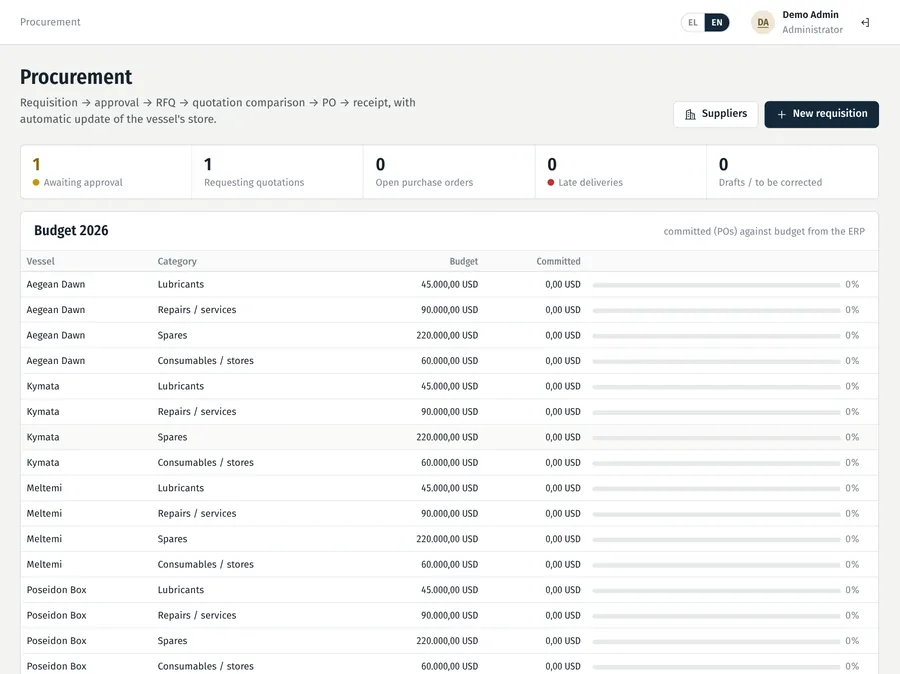Create a New requisition
Viewport: 900px width, 674px height.
click(x=821, y=114)
